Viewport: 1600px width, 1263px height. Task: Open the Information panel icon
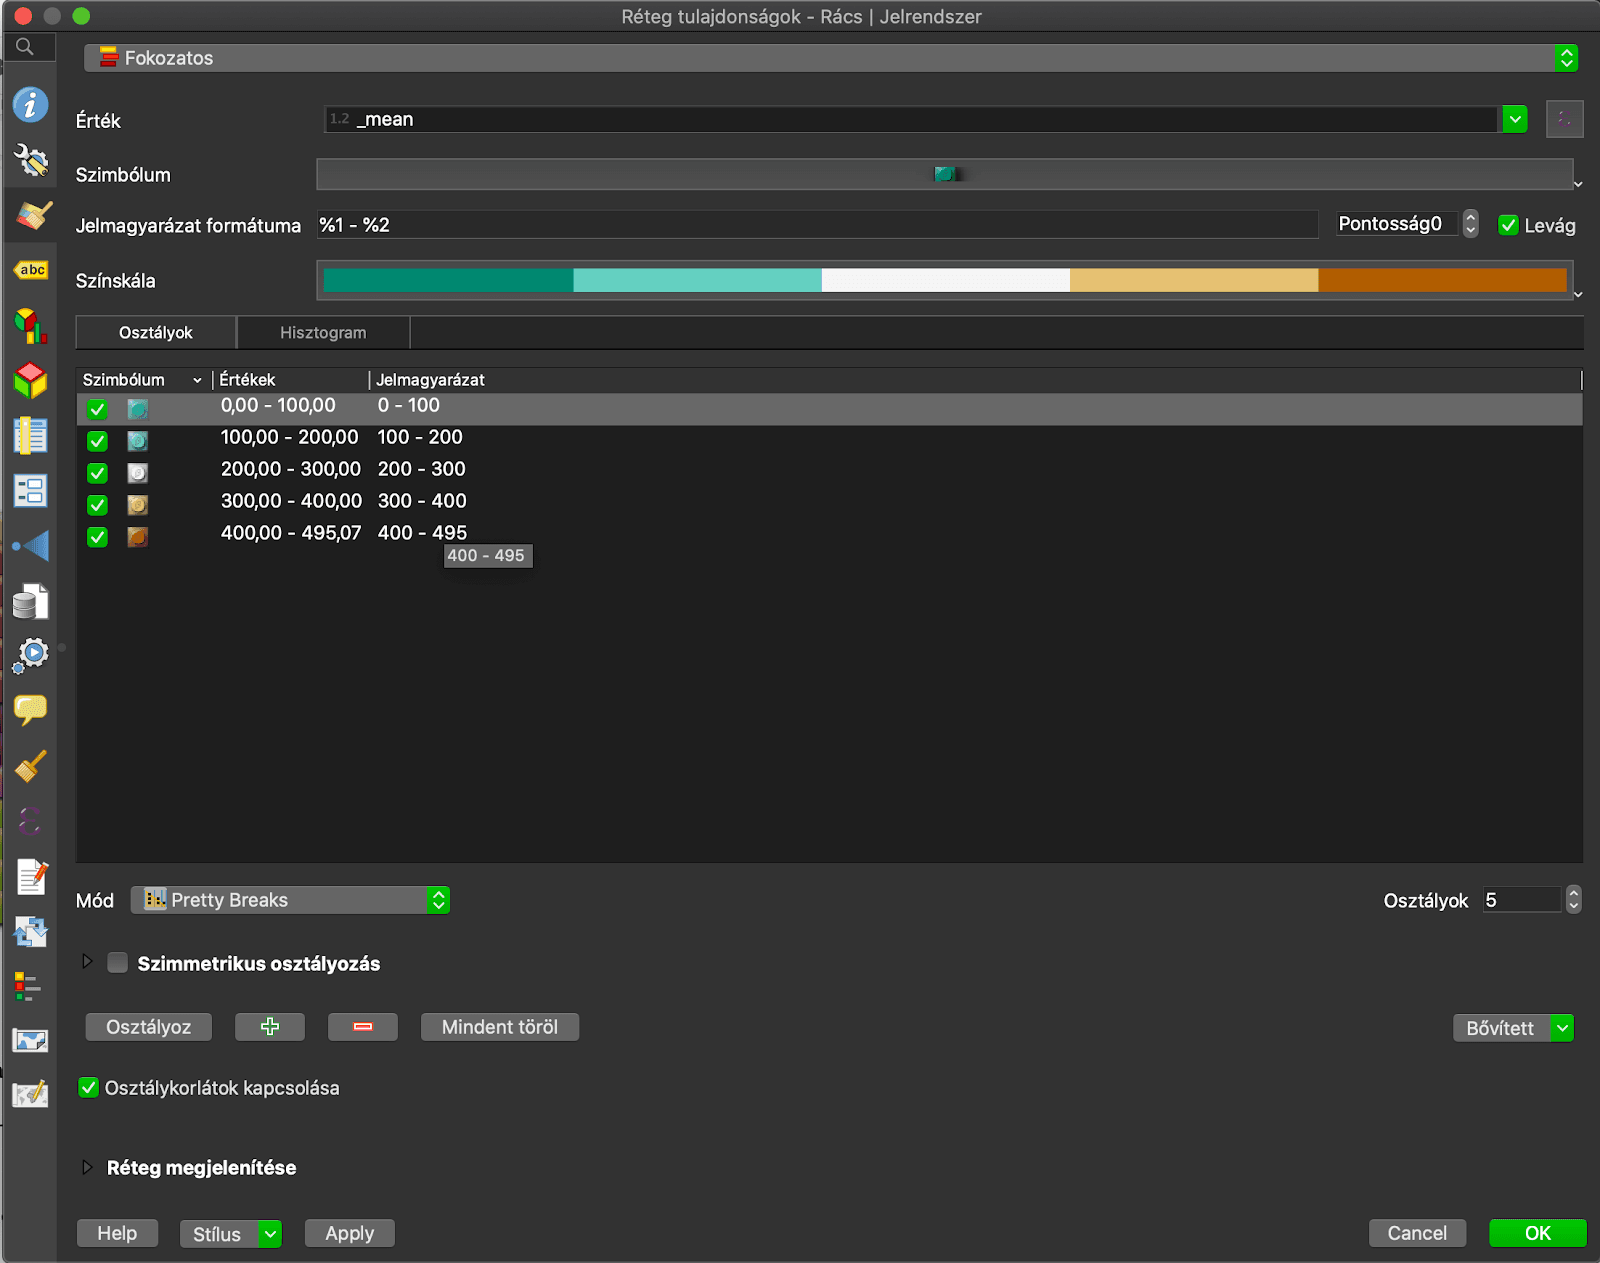pyautogui.click(x=30, y=105)
